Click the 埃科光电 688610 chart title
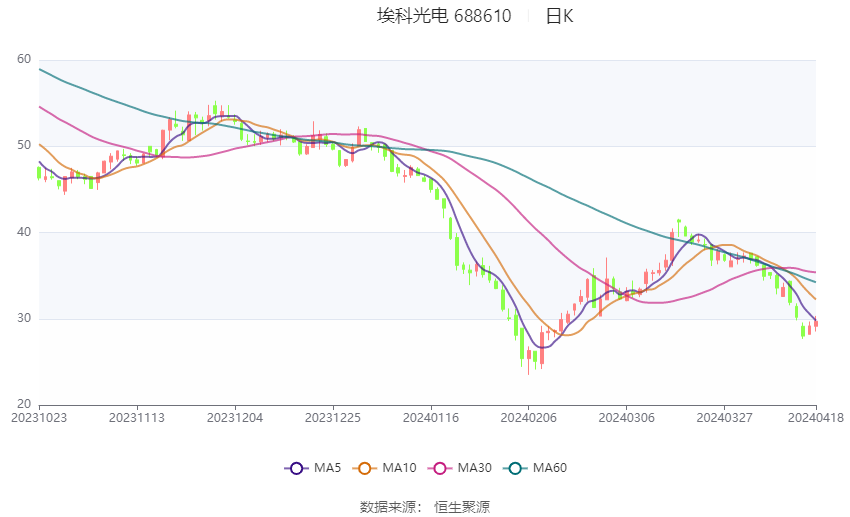The image size is (850, 517). tap(444, 16)
